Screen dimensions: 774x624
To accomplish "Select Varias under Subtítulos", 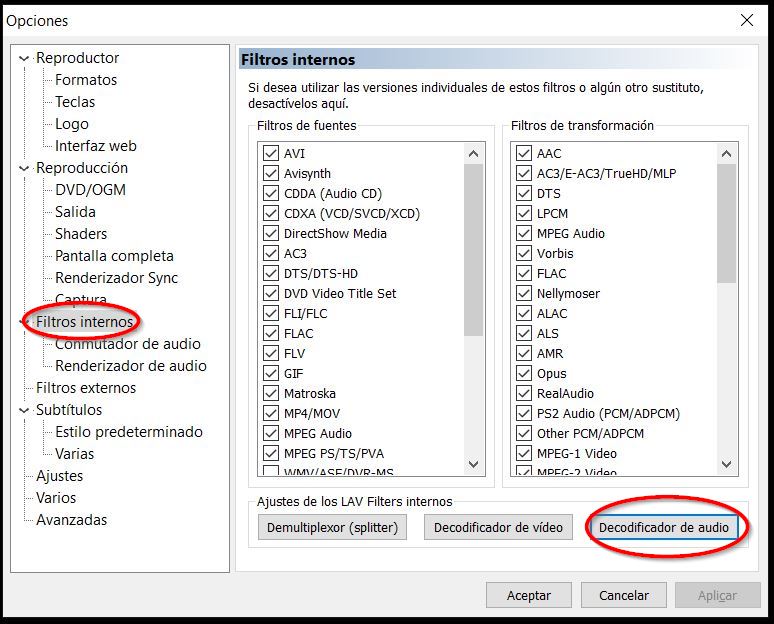I will click(x=75, y=454).
